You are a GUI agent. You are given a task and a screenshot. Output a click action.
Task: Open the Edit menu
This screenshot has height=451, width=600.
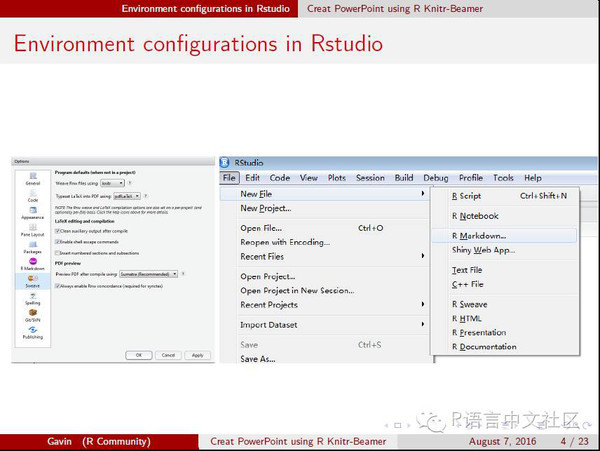253,178
